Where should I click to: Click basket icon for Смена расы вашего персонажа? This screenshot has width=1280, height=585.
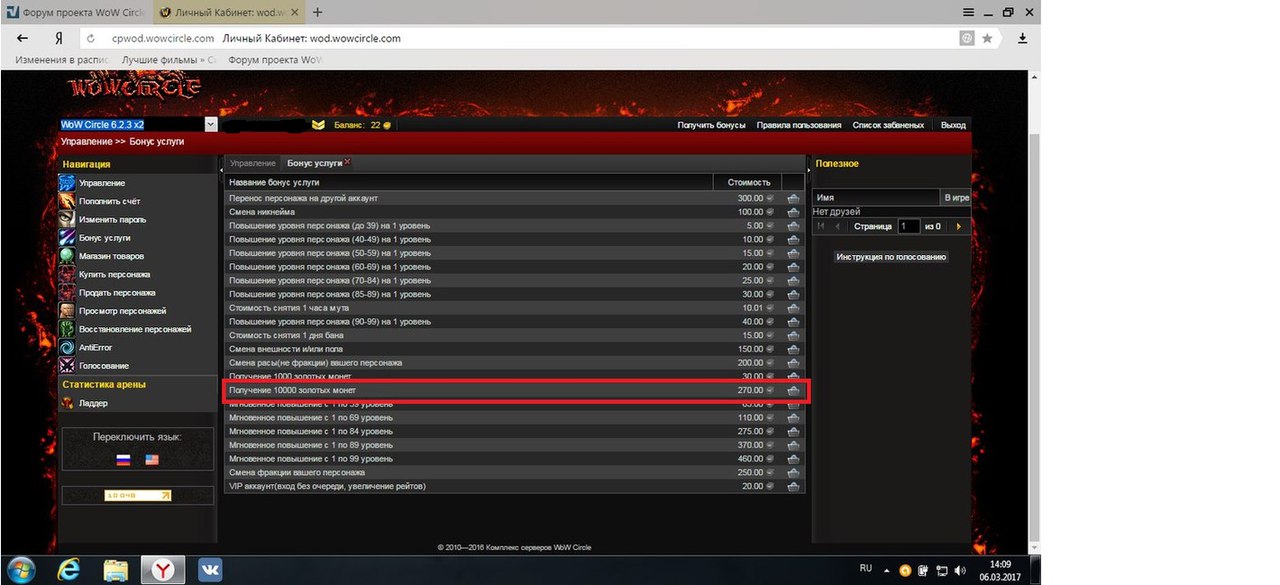tap(793, 363)
